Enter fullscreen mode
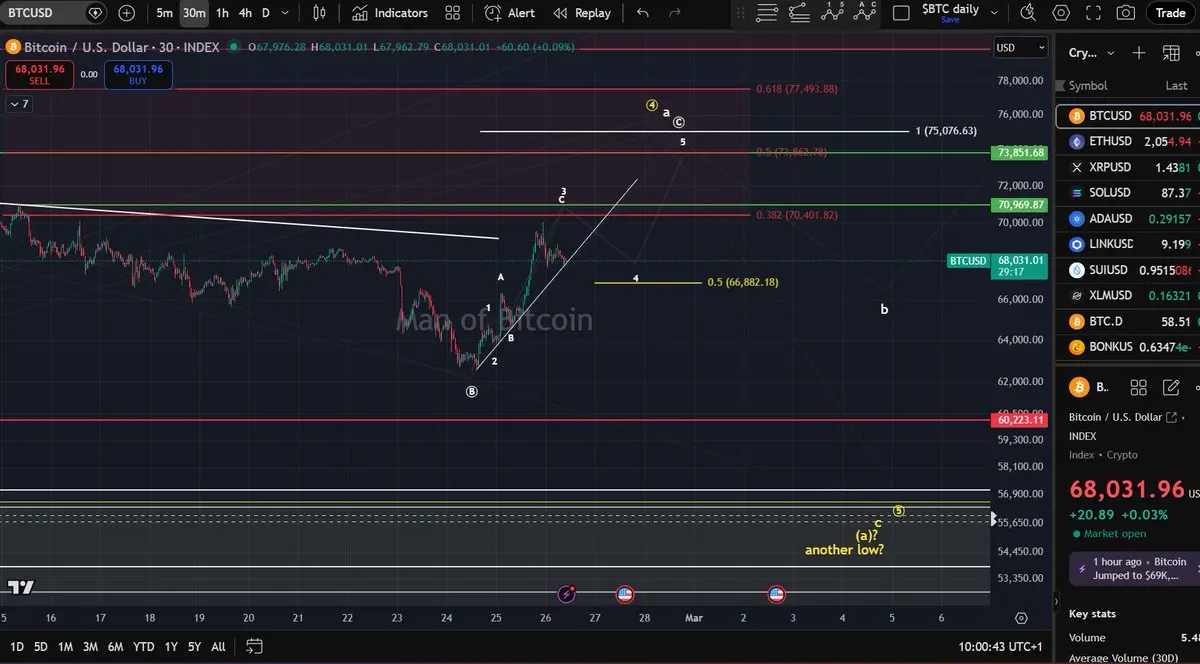 (1094, 13)
